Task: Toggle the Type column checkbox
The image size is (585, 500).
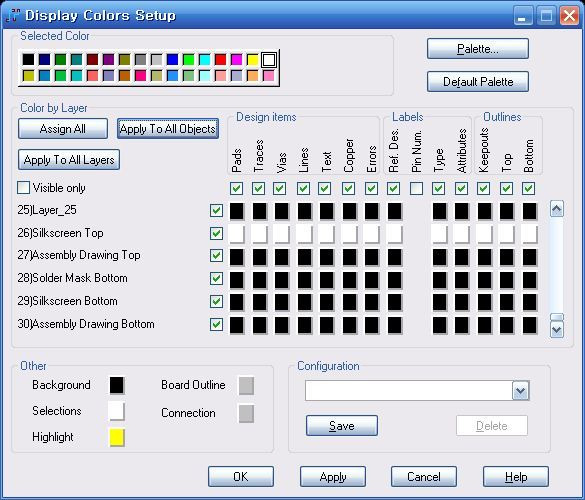Action: (439, 188)
